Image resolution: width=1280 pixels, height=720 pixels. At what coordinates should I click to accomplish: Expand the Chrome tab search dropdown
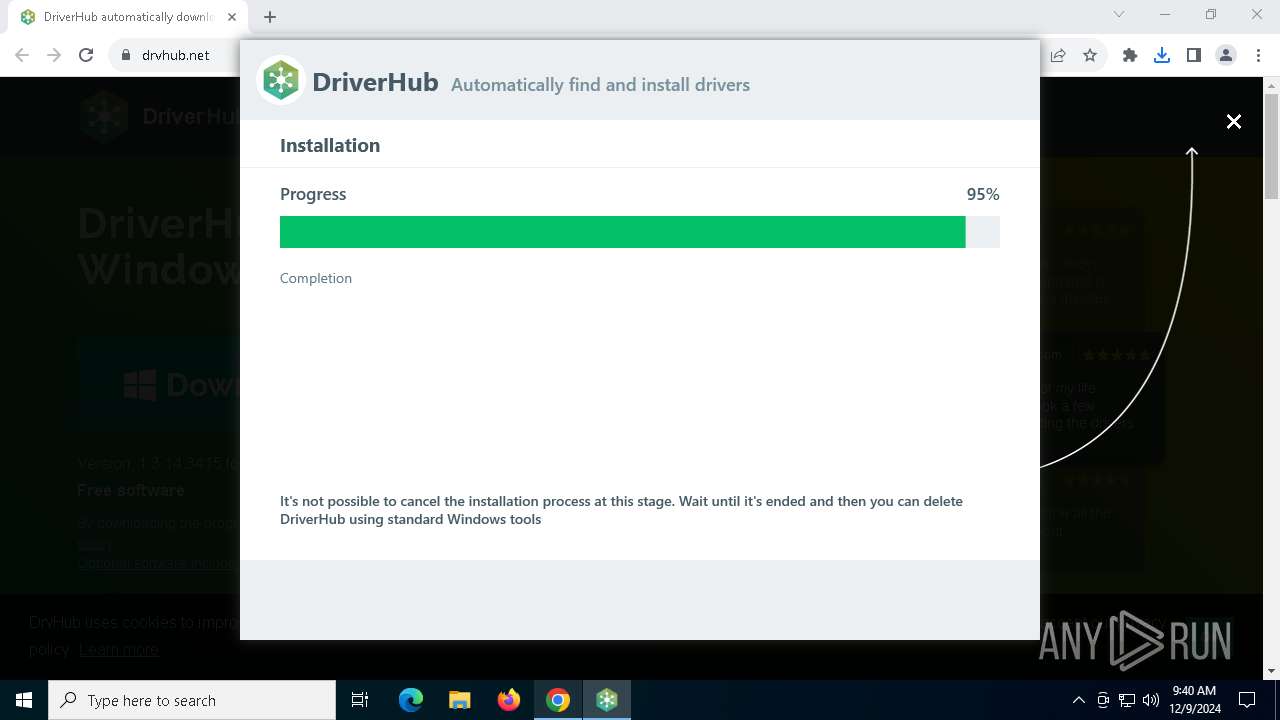pyautogui.click(x=1119, y=15)
